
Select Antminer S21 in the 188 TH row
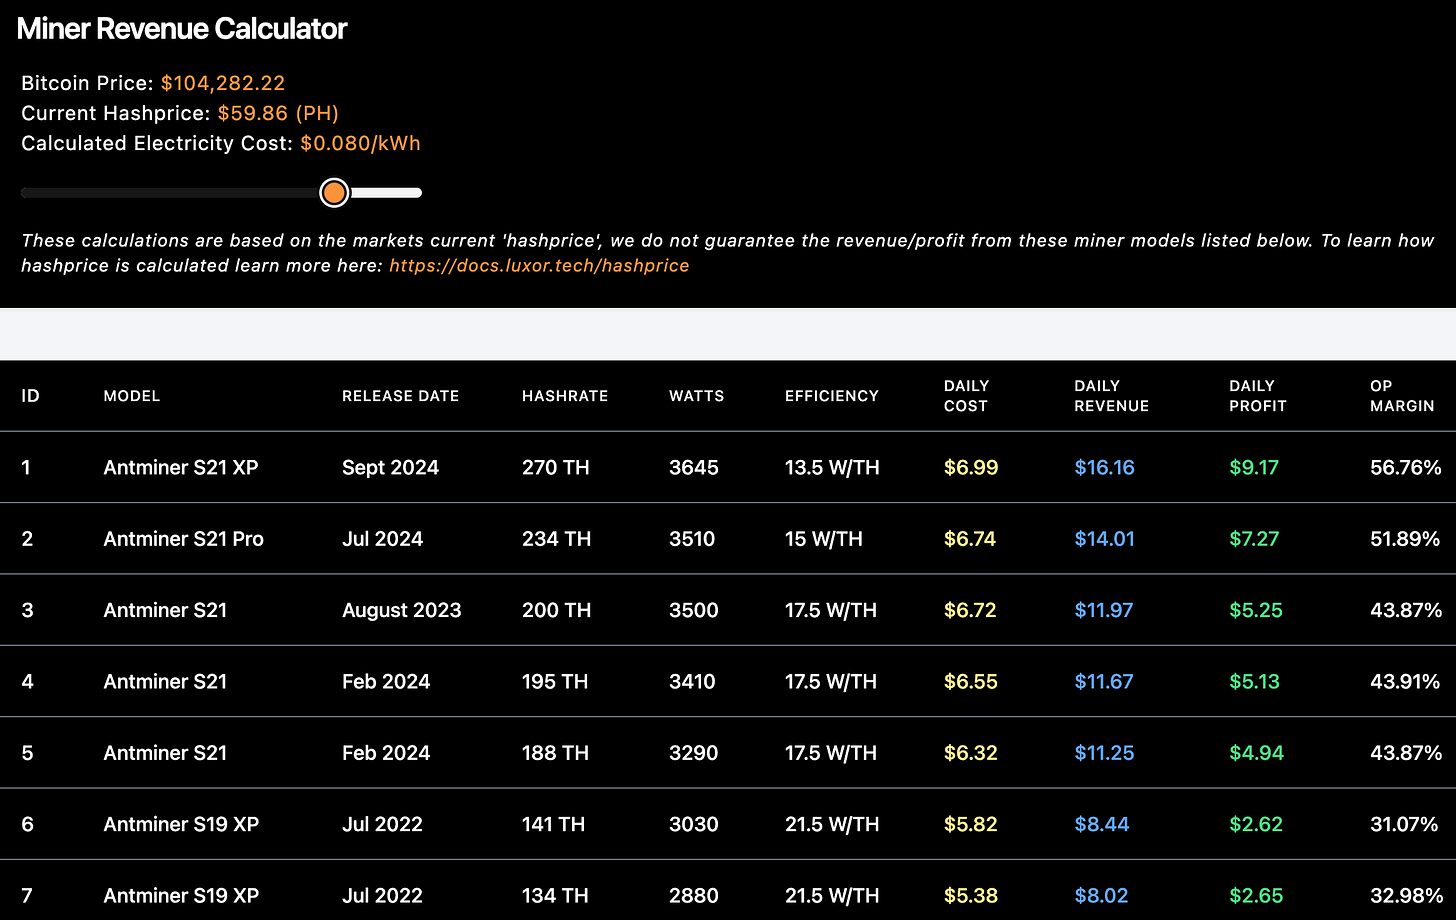(x=165, y=753)
